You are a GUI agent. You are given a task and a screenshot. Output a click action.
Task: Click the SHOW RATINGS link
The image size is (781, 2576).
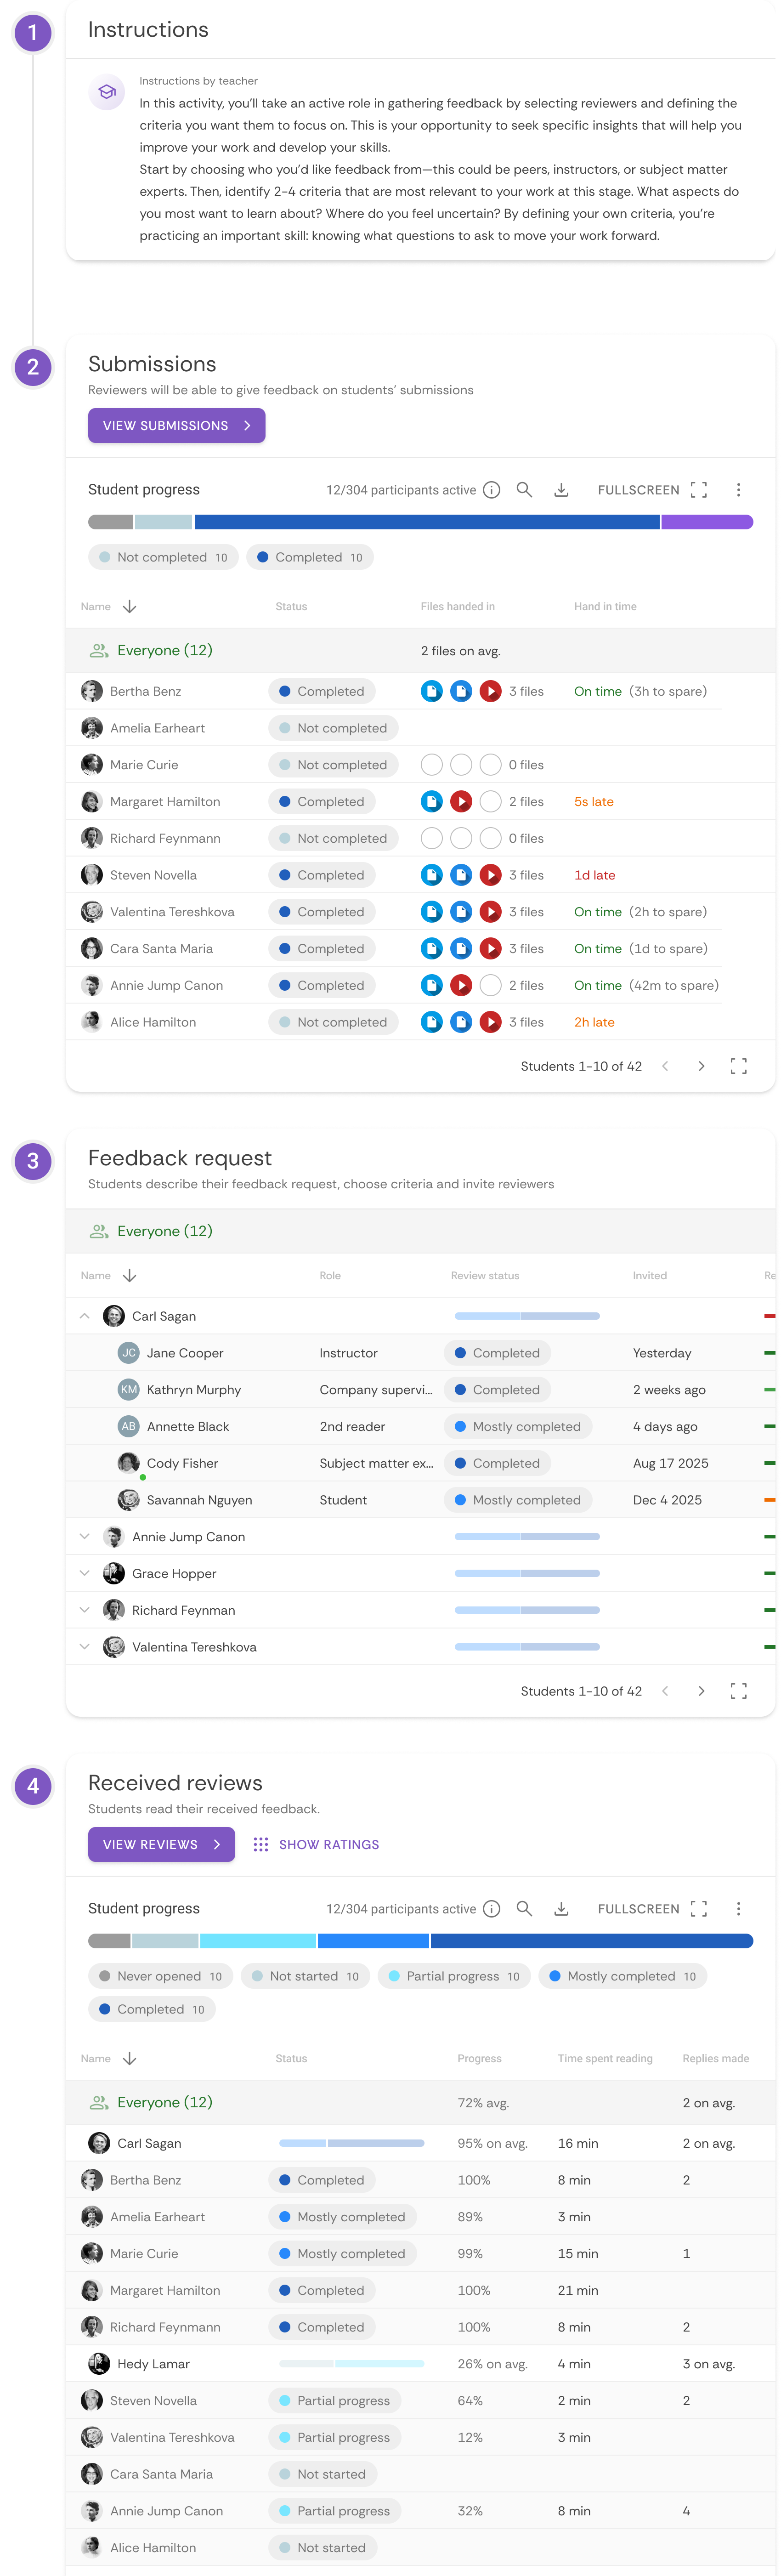tap(317, 1844)
